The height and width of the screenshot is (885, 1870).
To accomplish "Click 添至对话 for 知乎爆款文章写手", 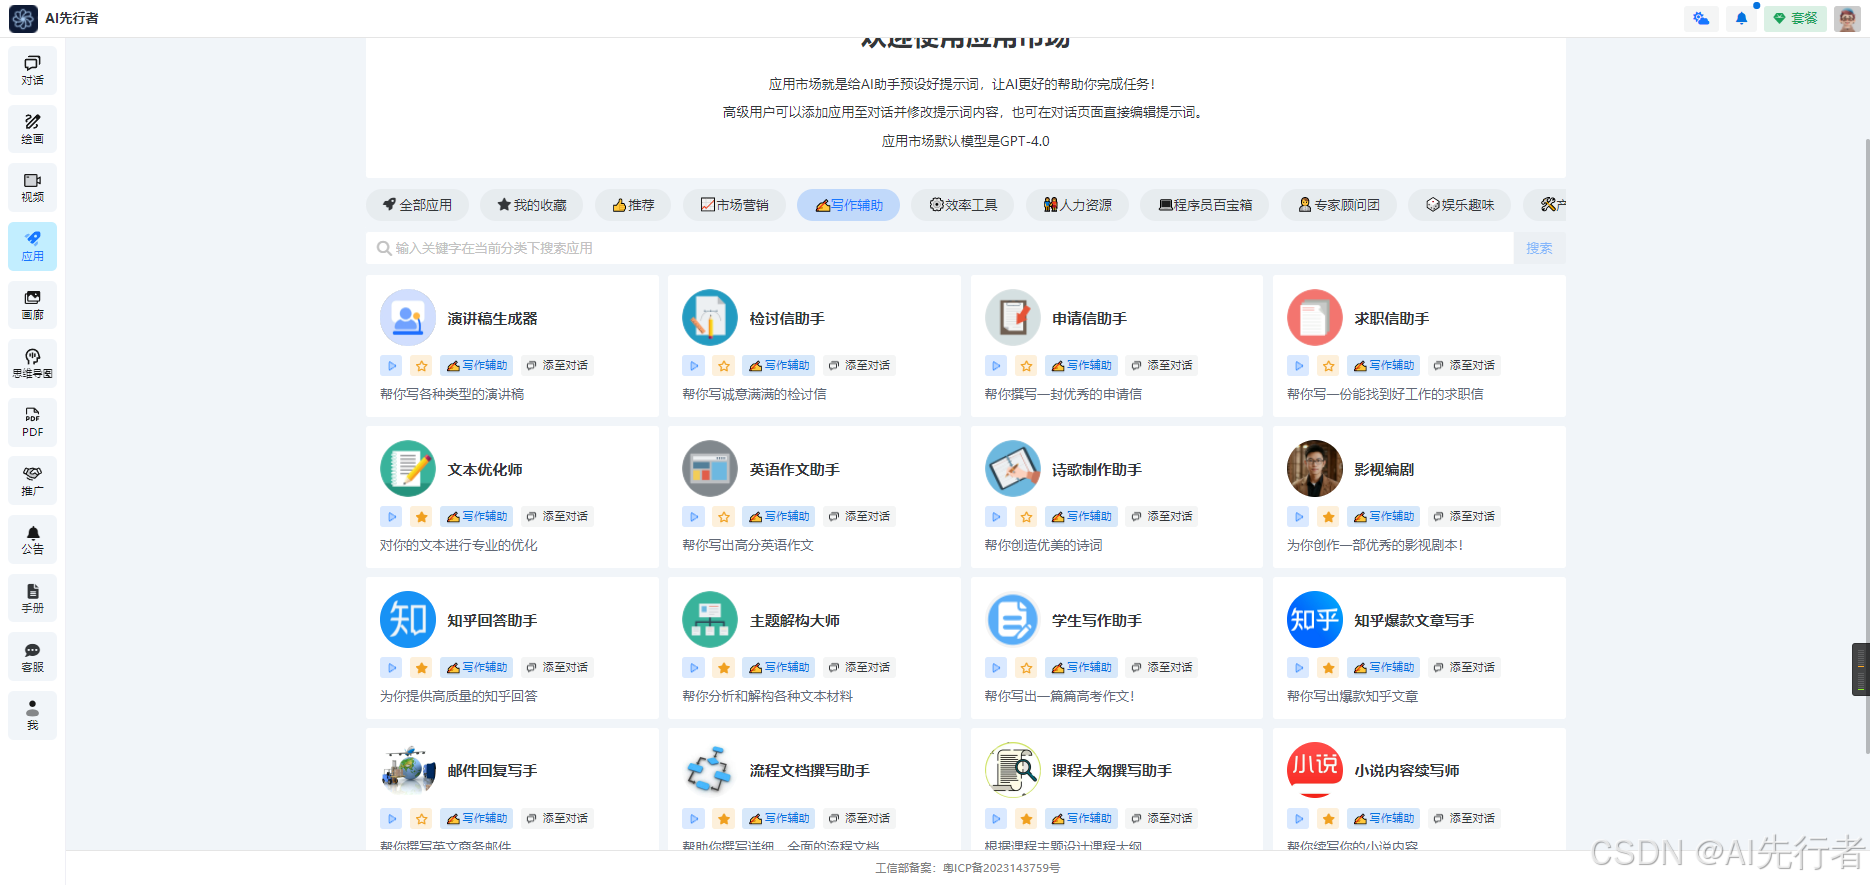I will tap(1464, 668).
